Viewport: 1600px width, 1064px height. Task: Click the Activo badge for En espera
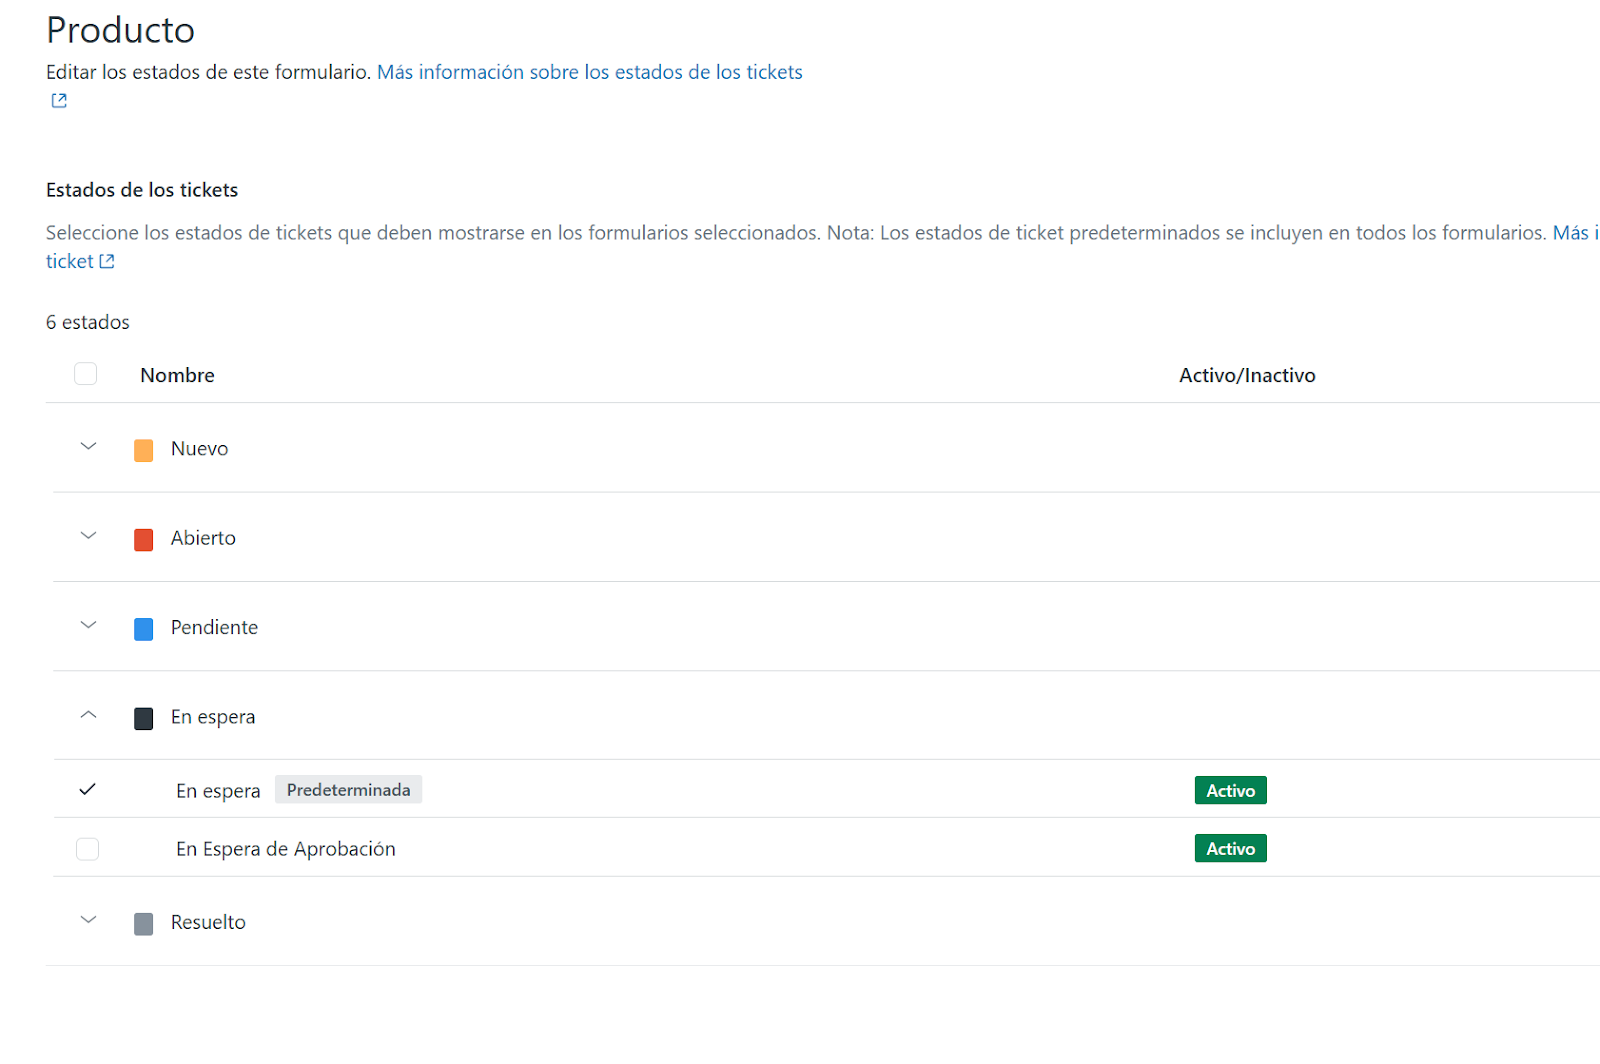[x=1231, y=790]
